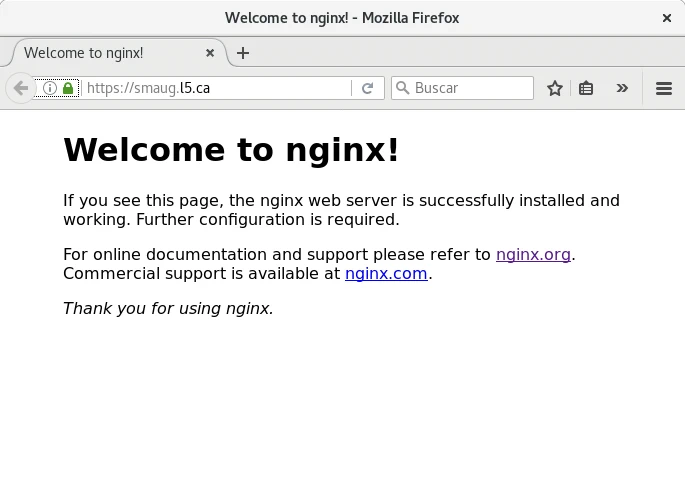Click the 'Welcome to nginx!' page heading
Viewport: 685px width, 480px height.
pos(231,150)
